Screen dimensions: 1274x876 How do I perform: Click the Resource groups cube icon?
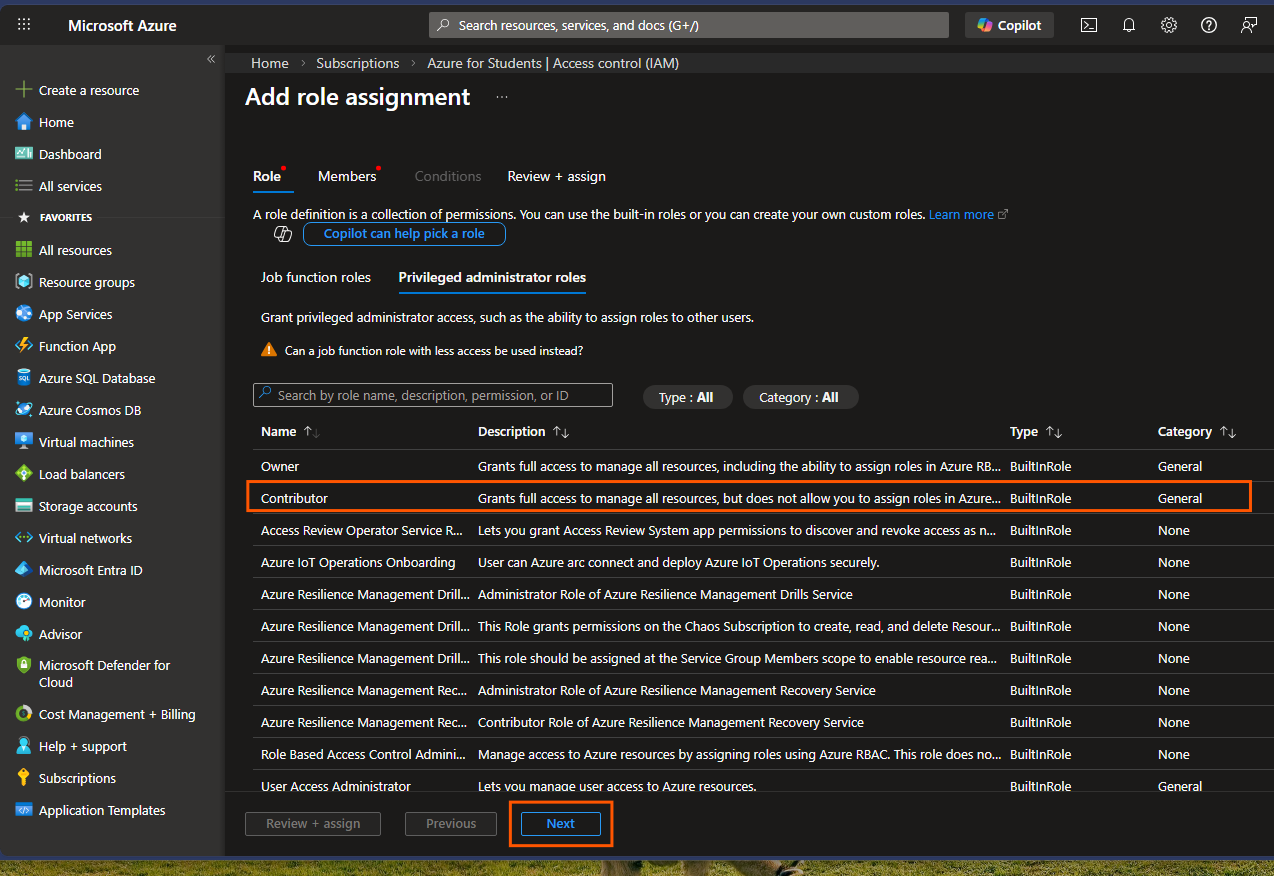24,282
